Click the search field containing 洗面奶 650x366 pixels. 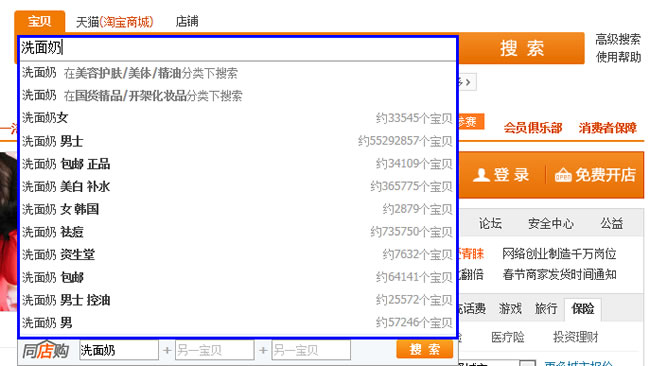click(238, 48)
